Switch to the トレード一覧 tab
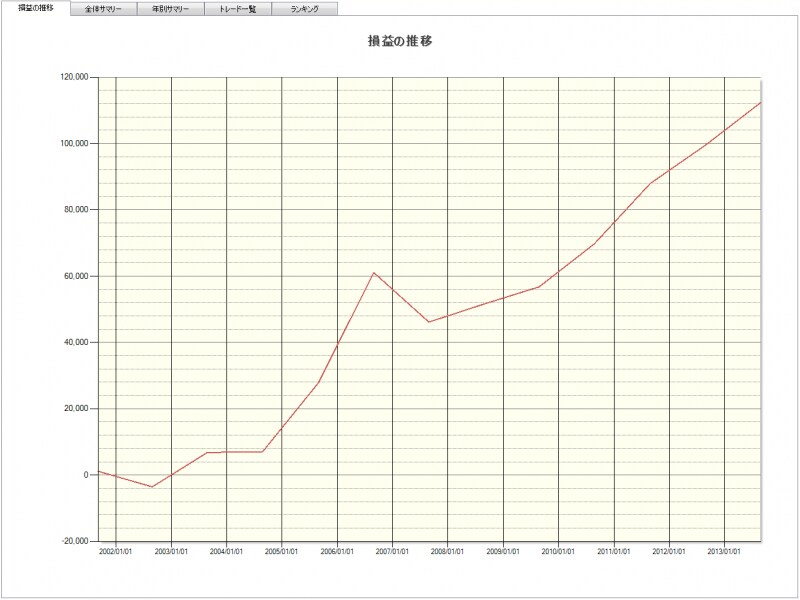Image resolution: width=800 pixels, height=600 pixels. point(238,9)
